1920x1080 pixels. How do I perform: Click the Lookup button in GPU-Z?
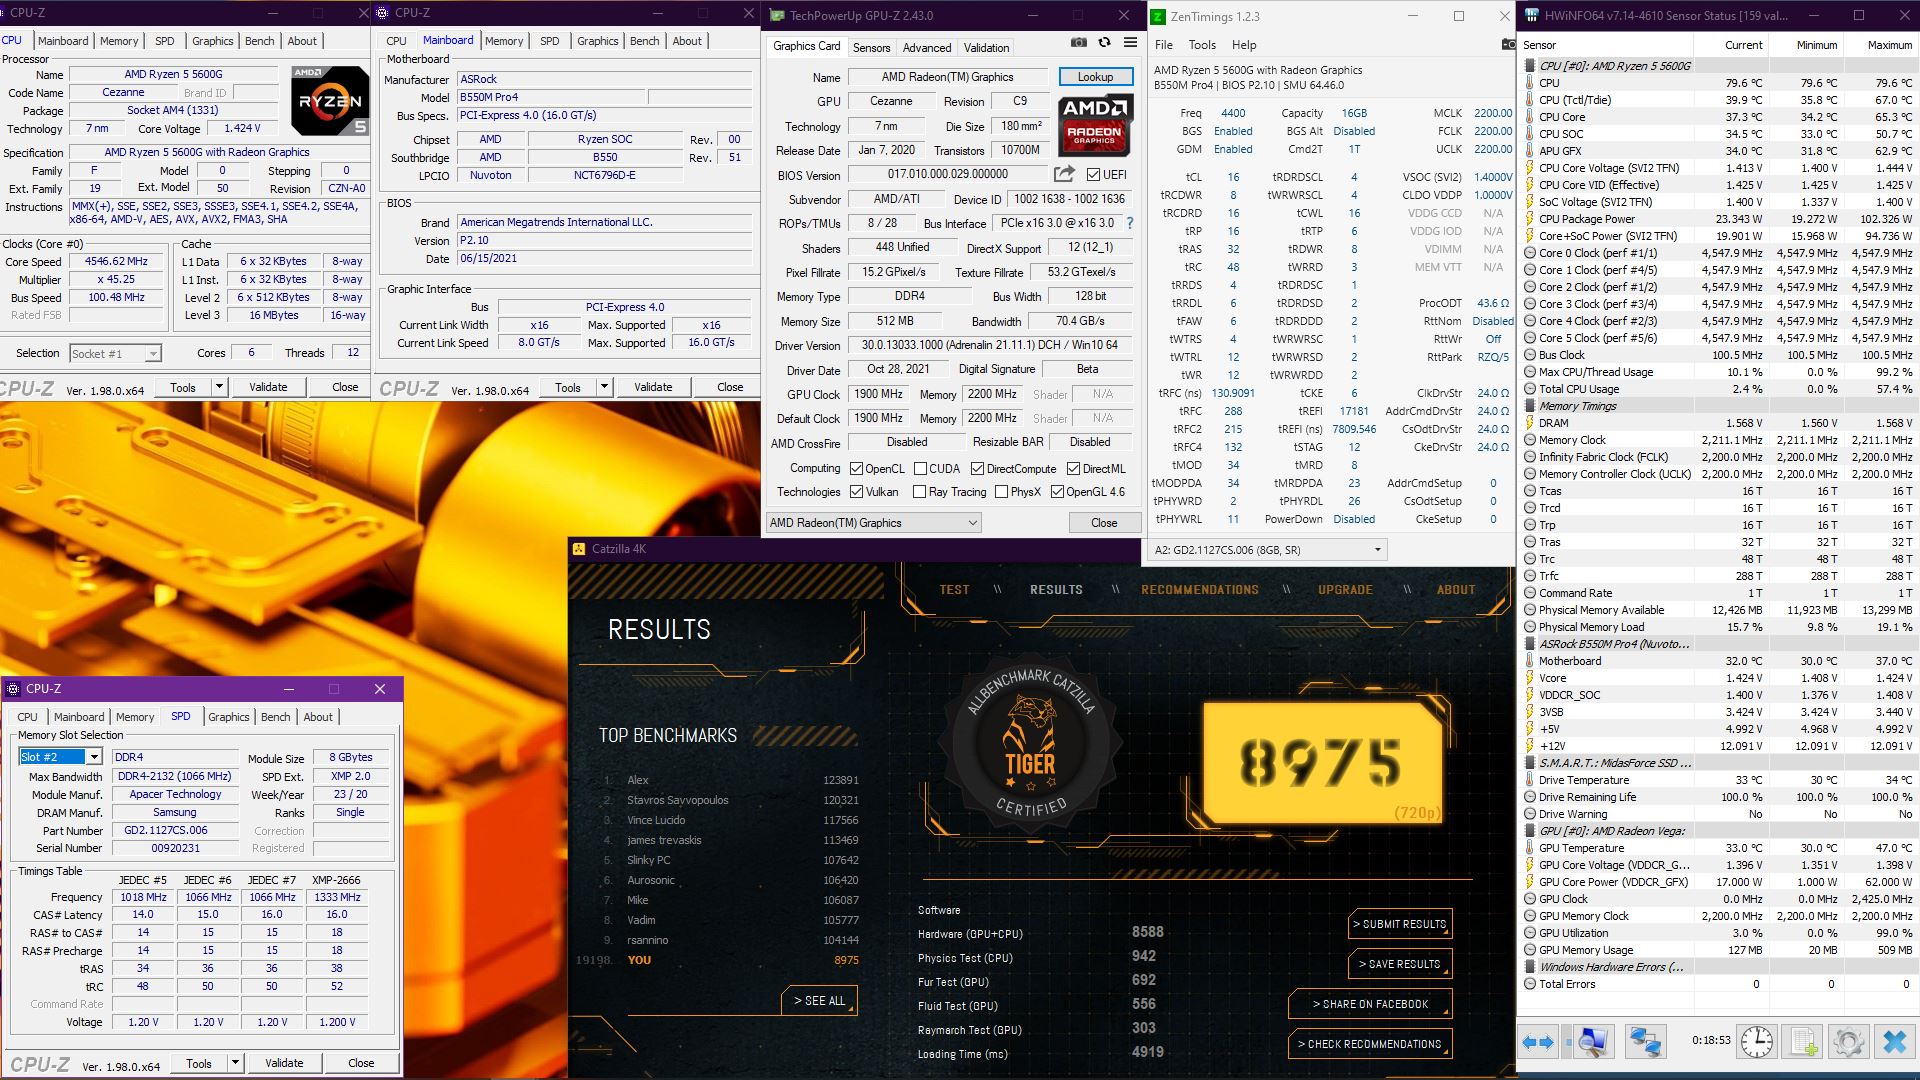click(x=1095, y=77)
